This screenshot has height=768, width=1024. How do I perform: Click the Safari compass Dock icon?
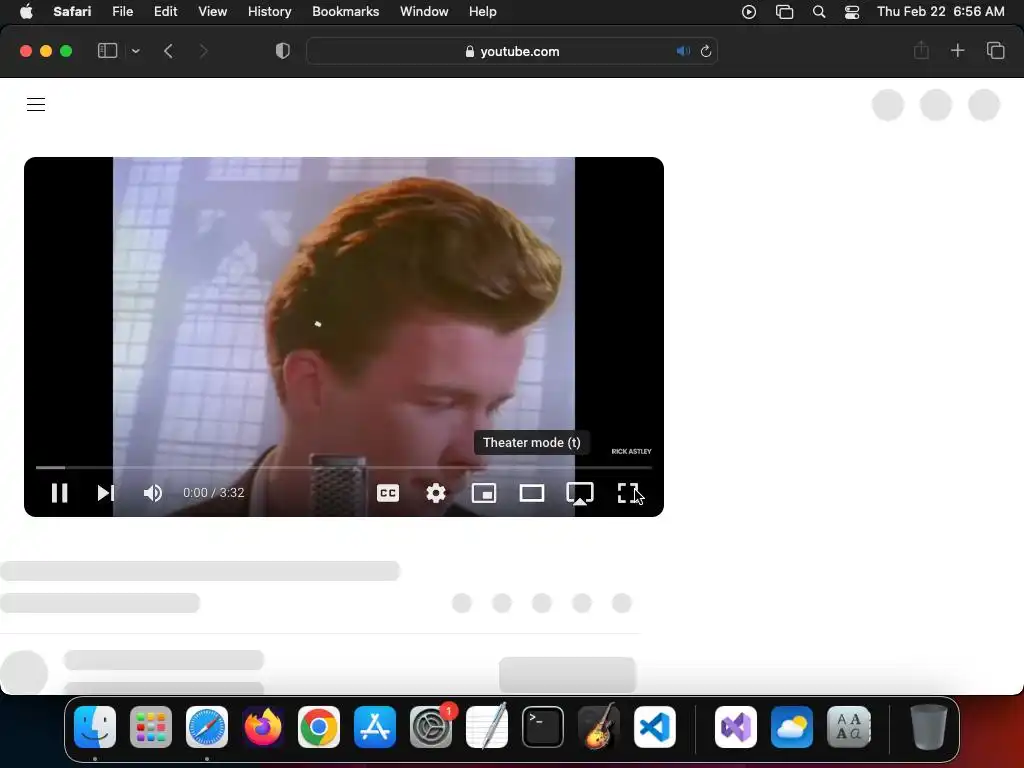[207, 727]
